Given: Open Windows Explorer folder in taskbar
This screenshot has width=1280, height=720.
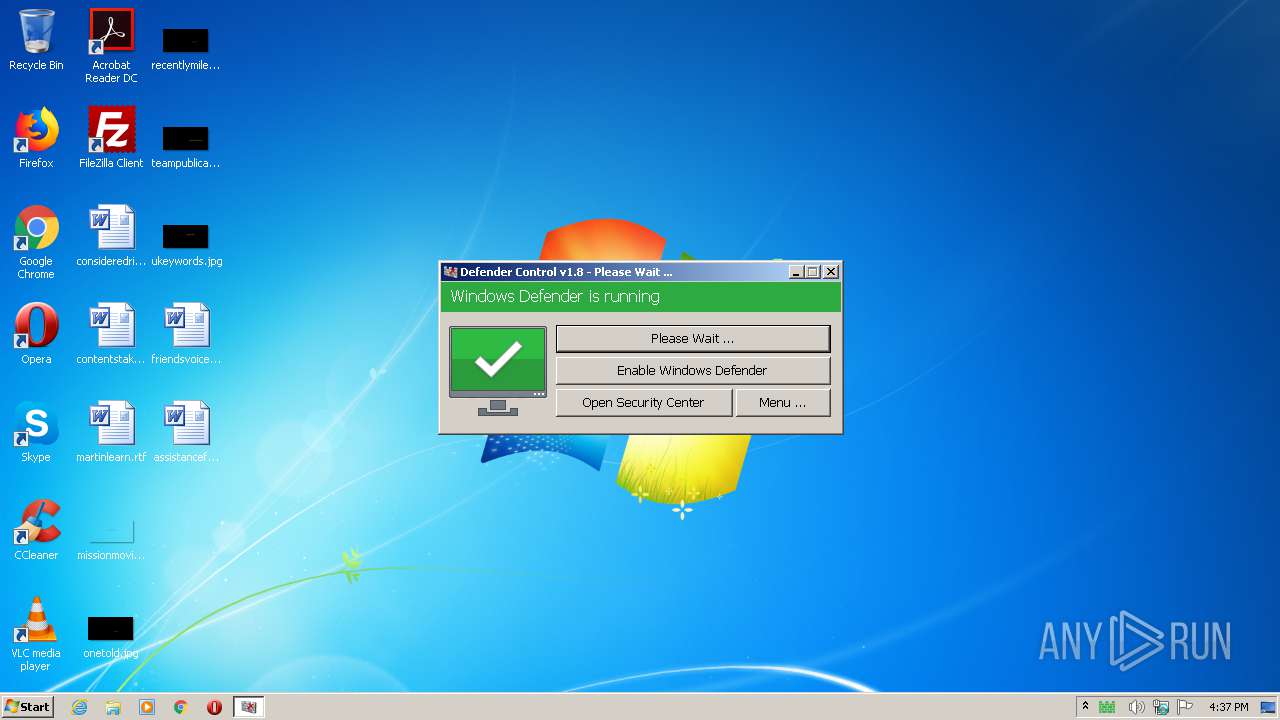Looking at the screenshot, I should click(x=113, y=707).
